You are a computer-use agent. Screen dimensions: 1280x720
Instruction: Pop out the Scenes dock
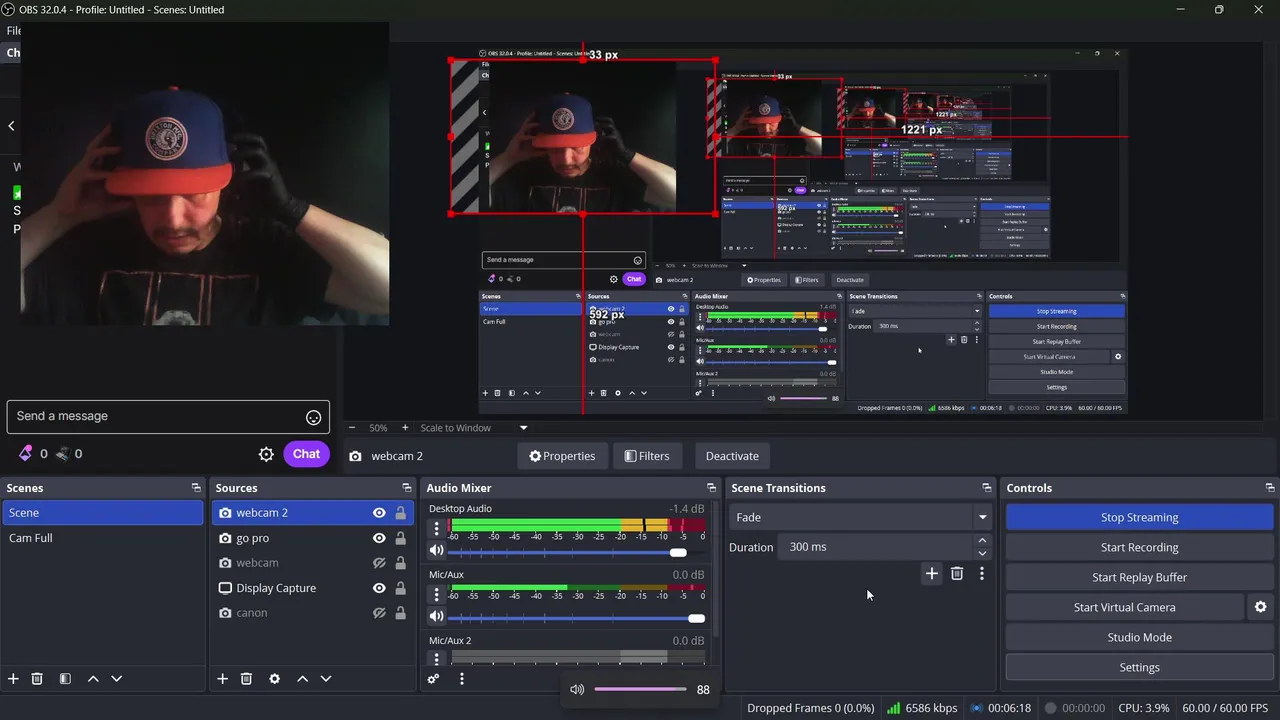click(196, 488)
